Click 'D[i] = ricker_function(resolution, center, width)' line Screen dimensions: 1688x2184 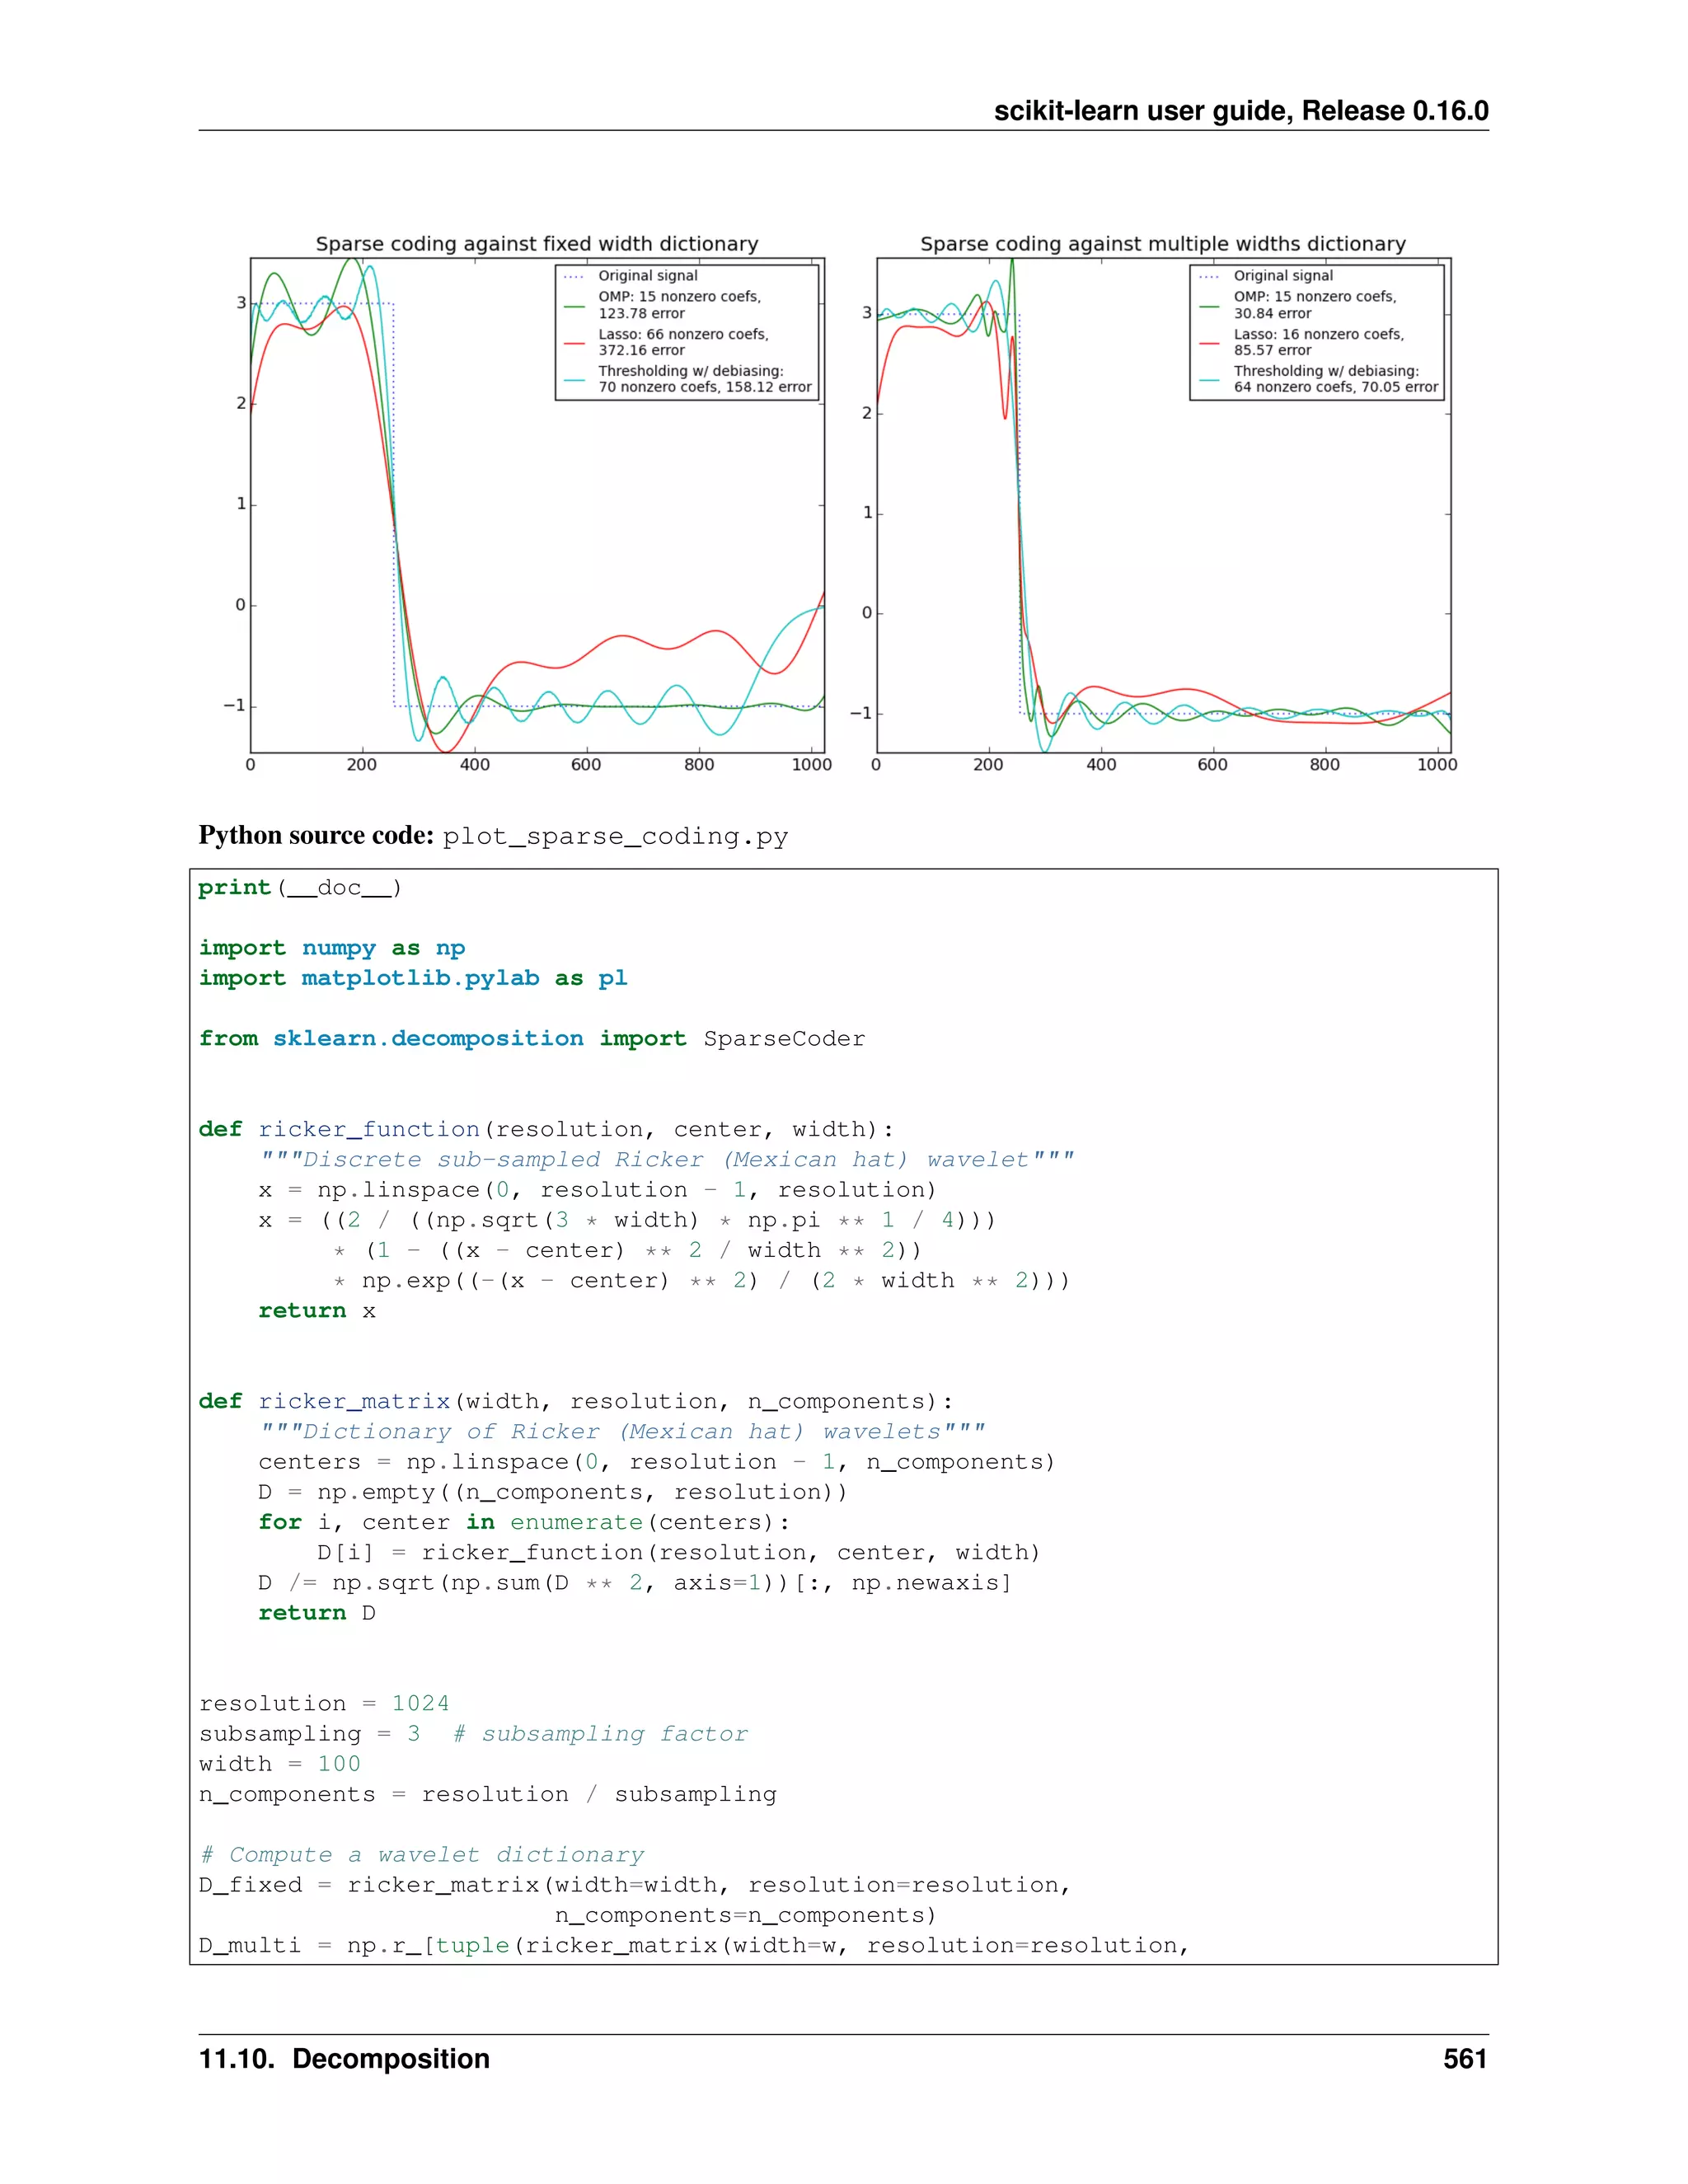tap(679, 1553)
